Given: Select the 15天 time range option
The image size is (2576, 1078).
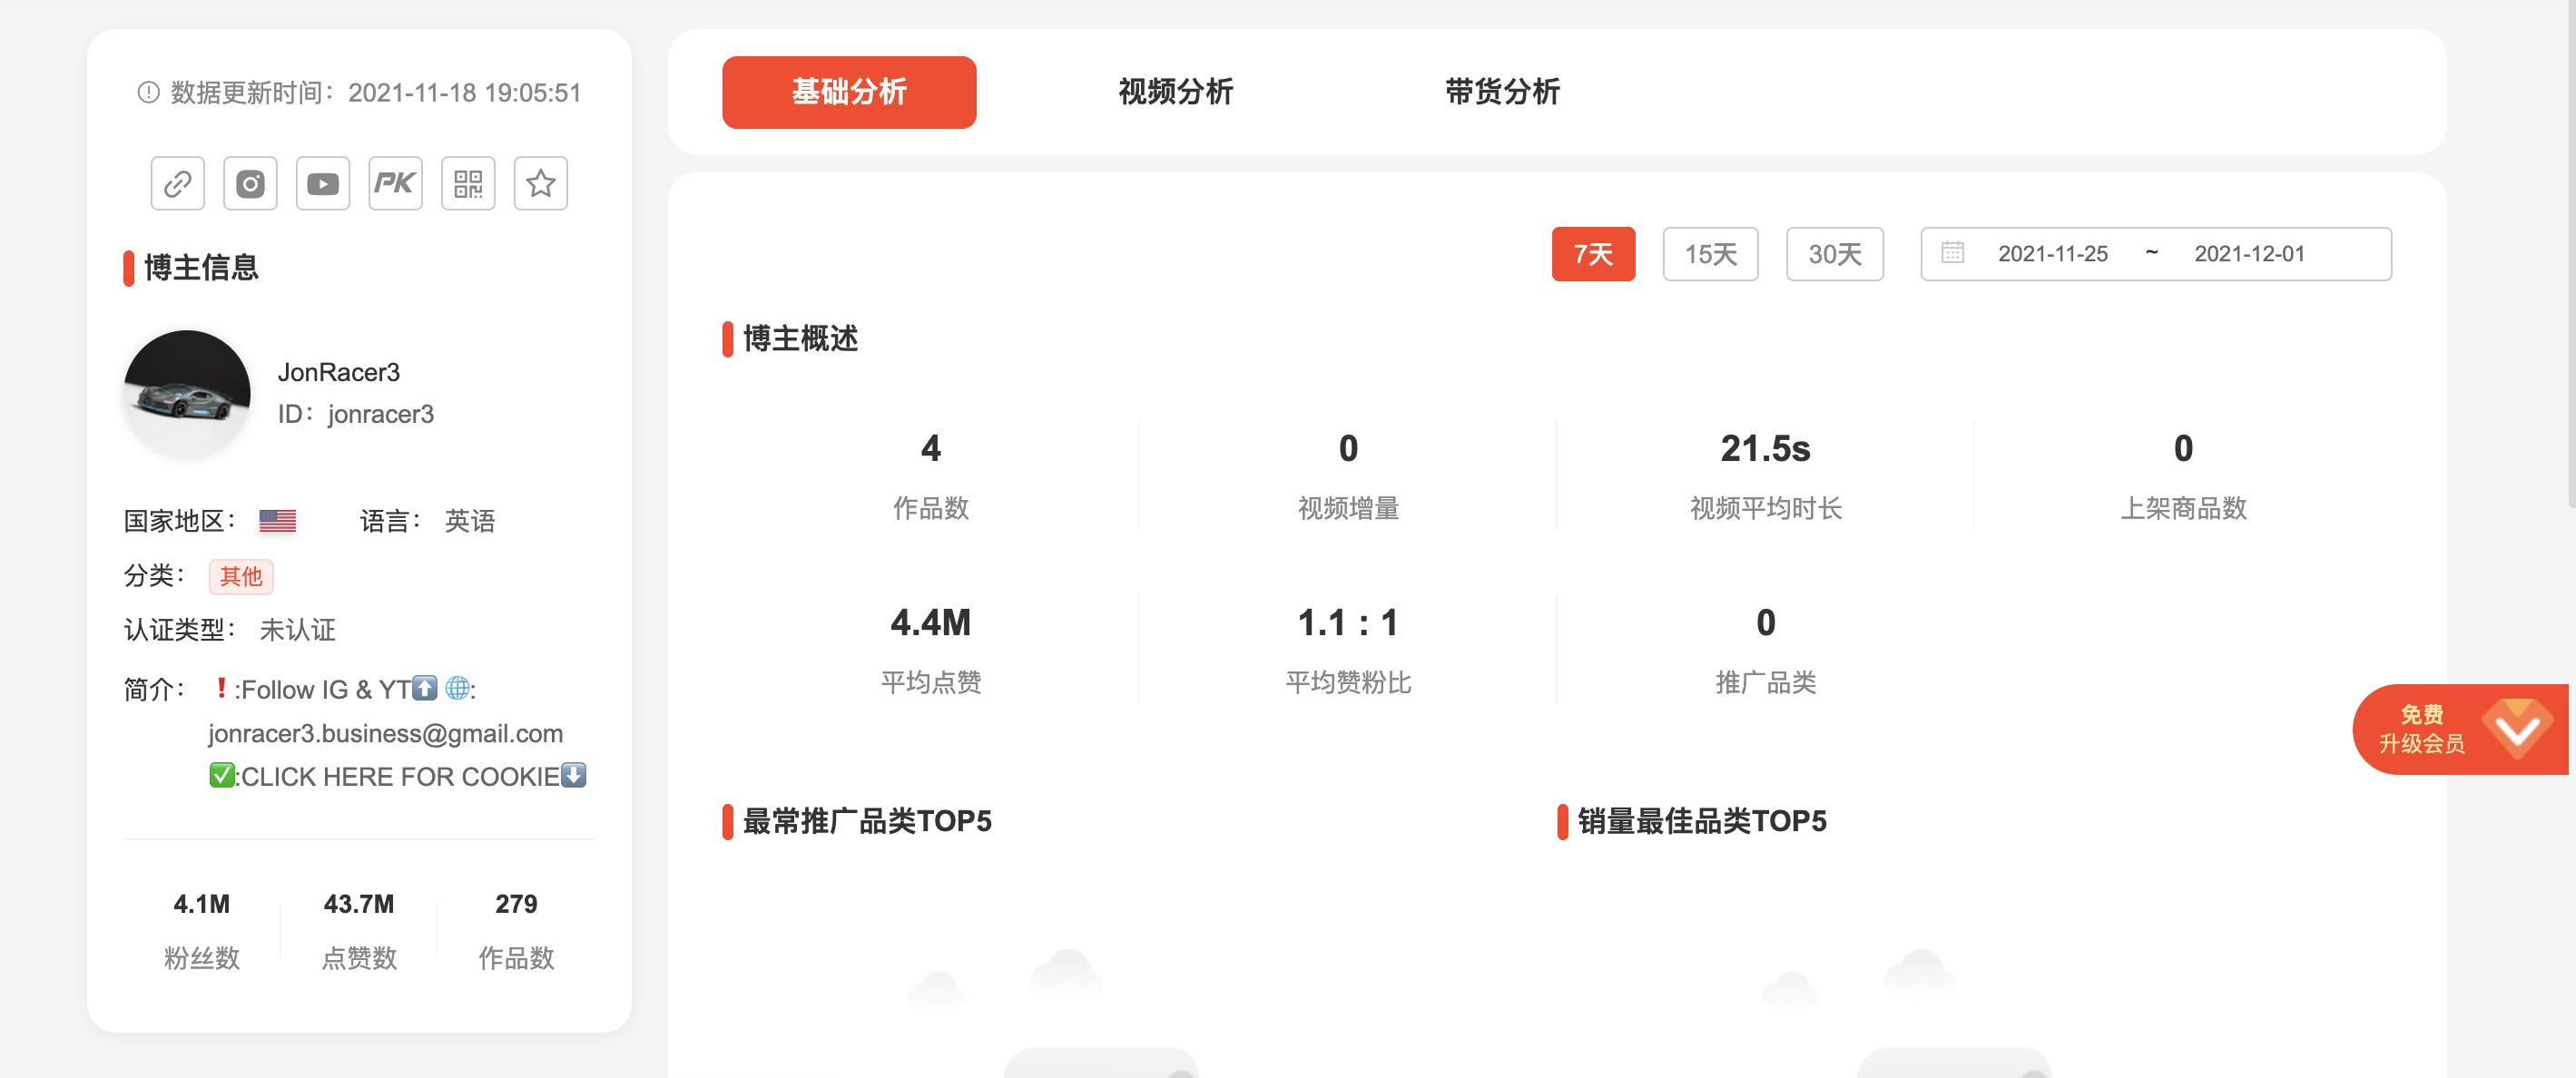Looking at the screenshot, I should coord(1711,254).
